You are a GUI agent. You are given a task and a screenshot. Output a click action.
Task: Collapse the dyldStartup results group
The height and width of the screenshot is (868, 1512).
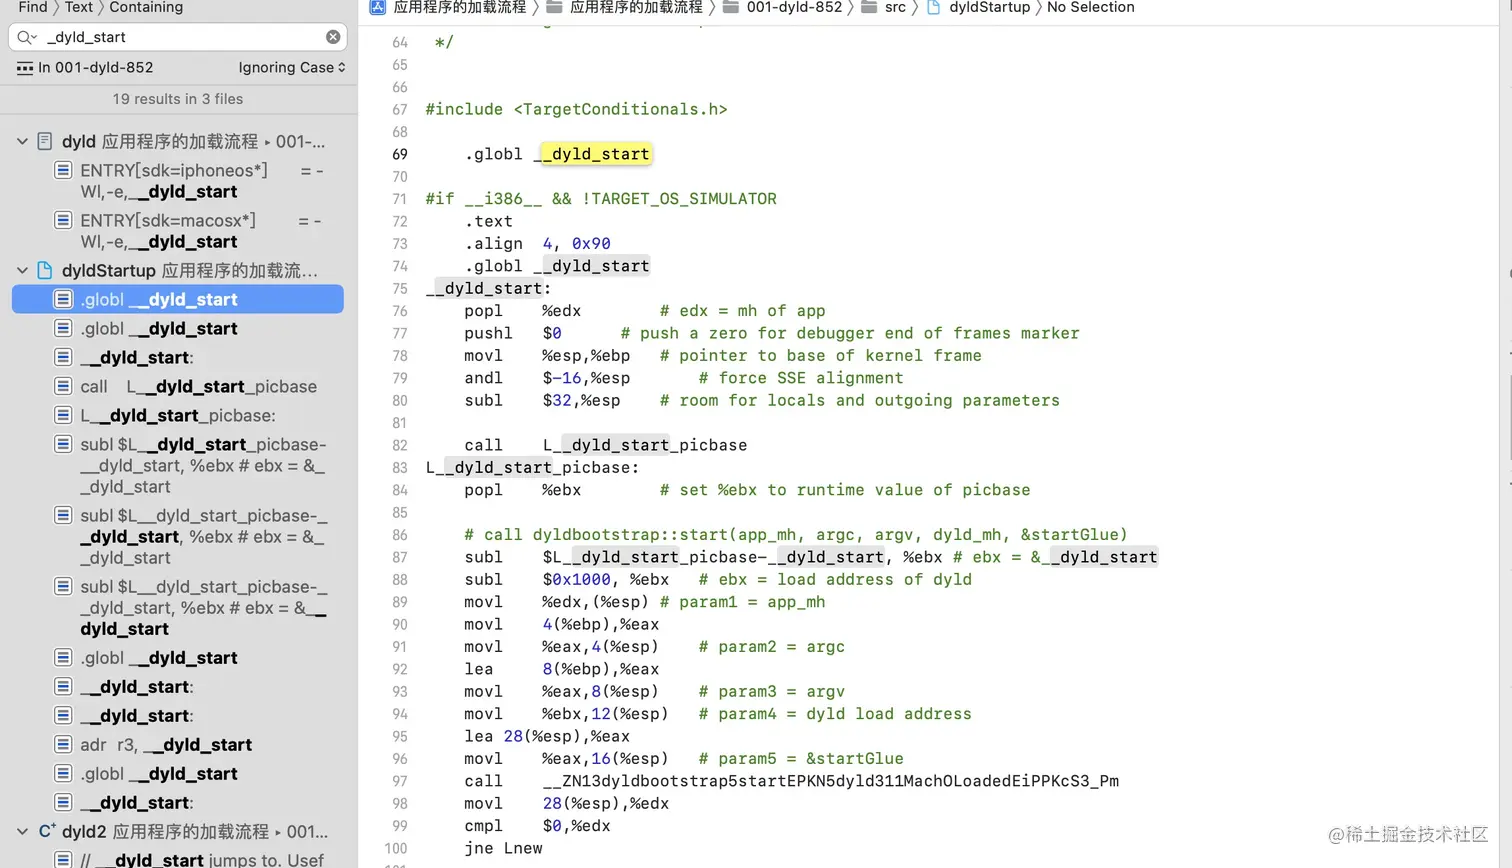click(x=22, y=270)
